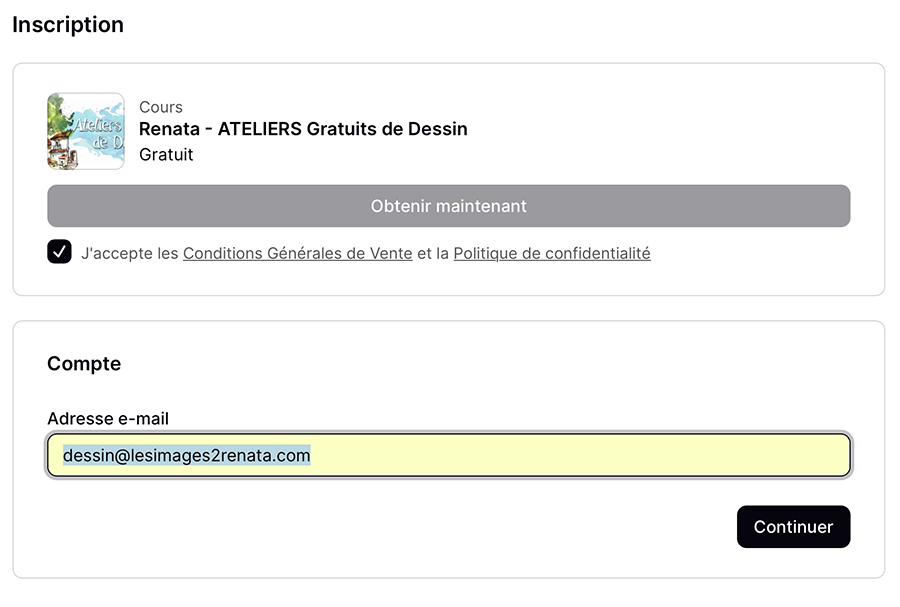This screenshot has height=607, width=900.
Task: Click the J'accepte les text beside the checkbox
Action: click(129, 254)
